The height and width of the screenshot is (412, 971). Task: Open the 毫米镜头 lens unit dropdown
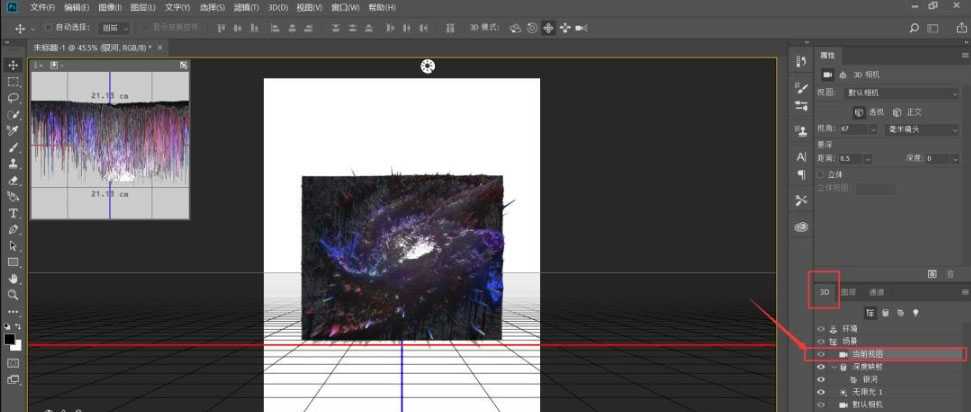921,129
